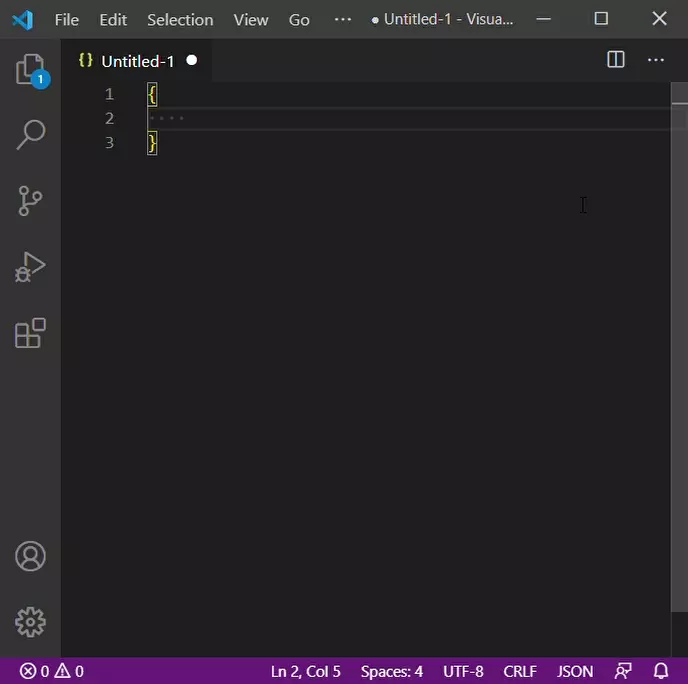688x684 pixels.
Task: Click the closing brace on line 3
Action: [x=152, y=143]
